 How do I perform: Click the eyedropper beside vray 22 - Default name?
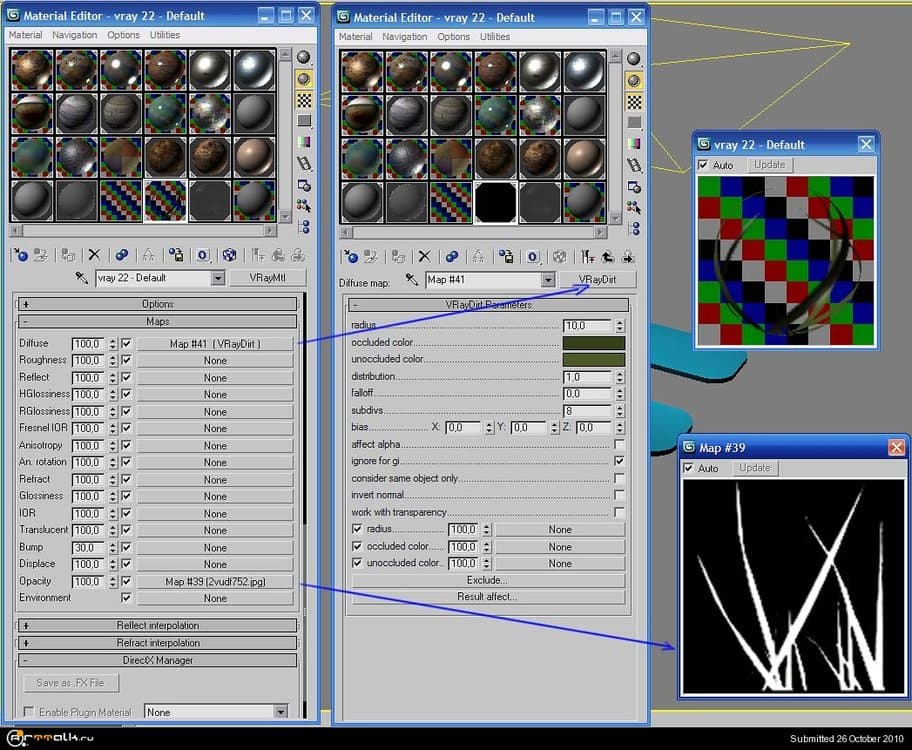click(x=82, y=278)
